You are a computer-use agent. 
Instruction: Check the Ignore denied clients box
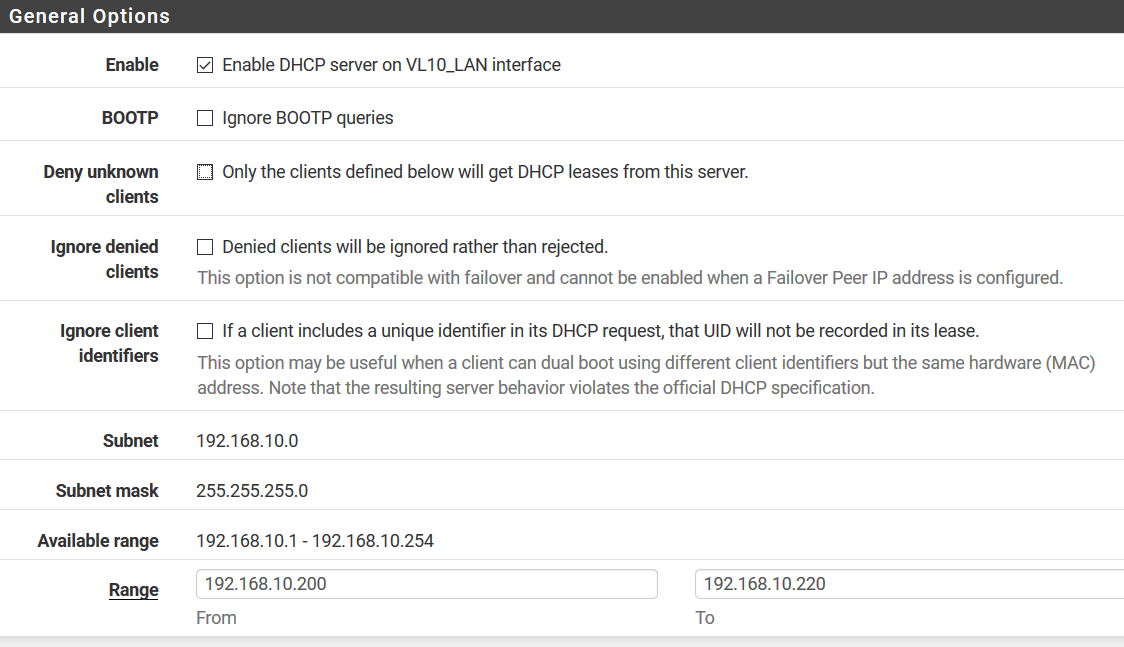coord(205,247)
